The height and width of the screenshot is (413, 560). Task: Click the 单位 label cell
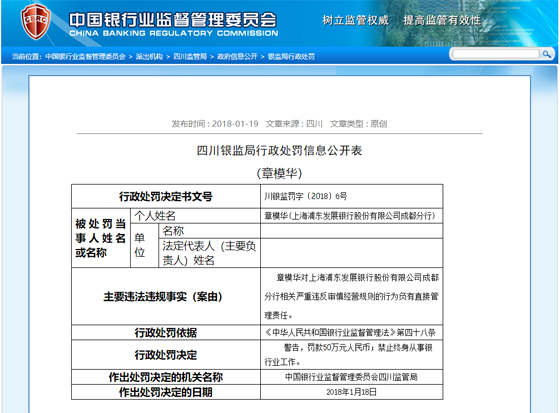coord(144,245)
